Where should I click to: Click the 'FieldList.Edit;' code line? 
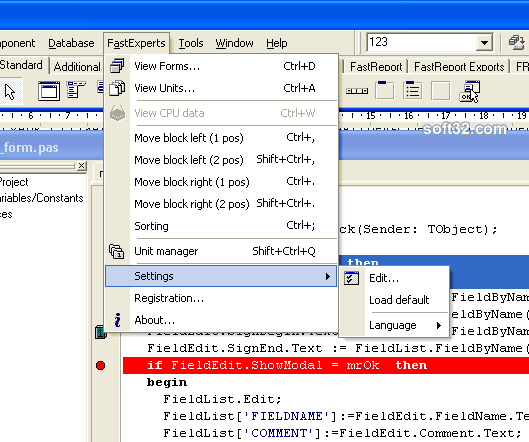tap(222, 399)
